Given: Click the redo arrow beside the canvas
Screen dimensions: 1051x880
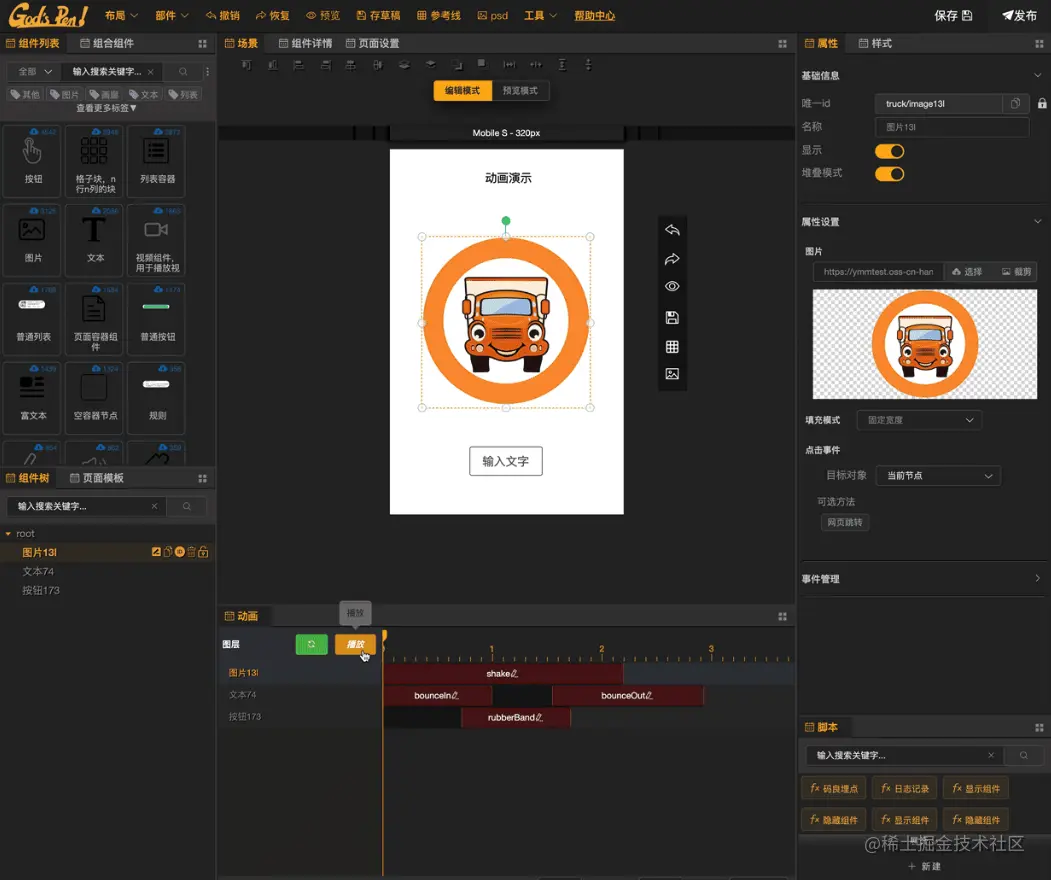Looking at the screenshot, I should tap(672, 259).
